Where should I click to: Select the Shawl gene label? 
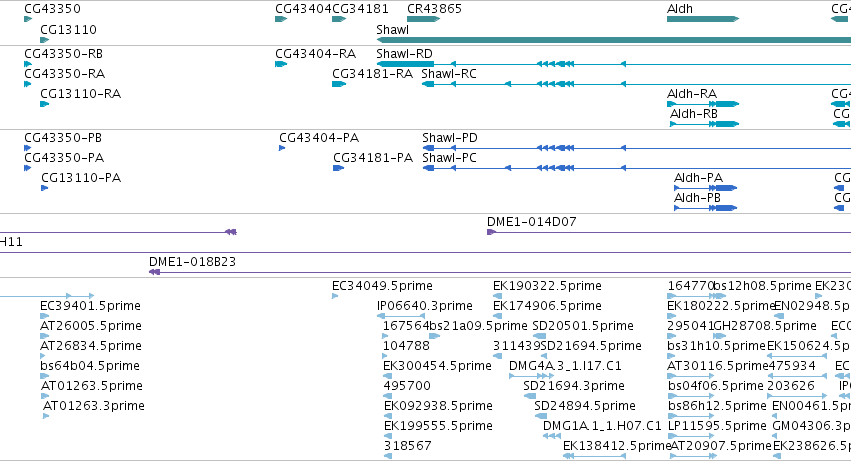coord(392,29)
